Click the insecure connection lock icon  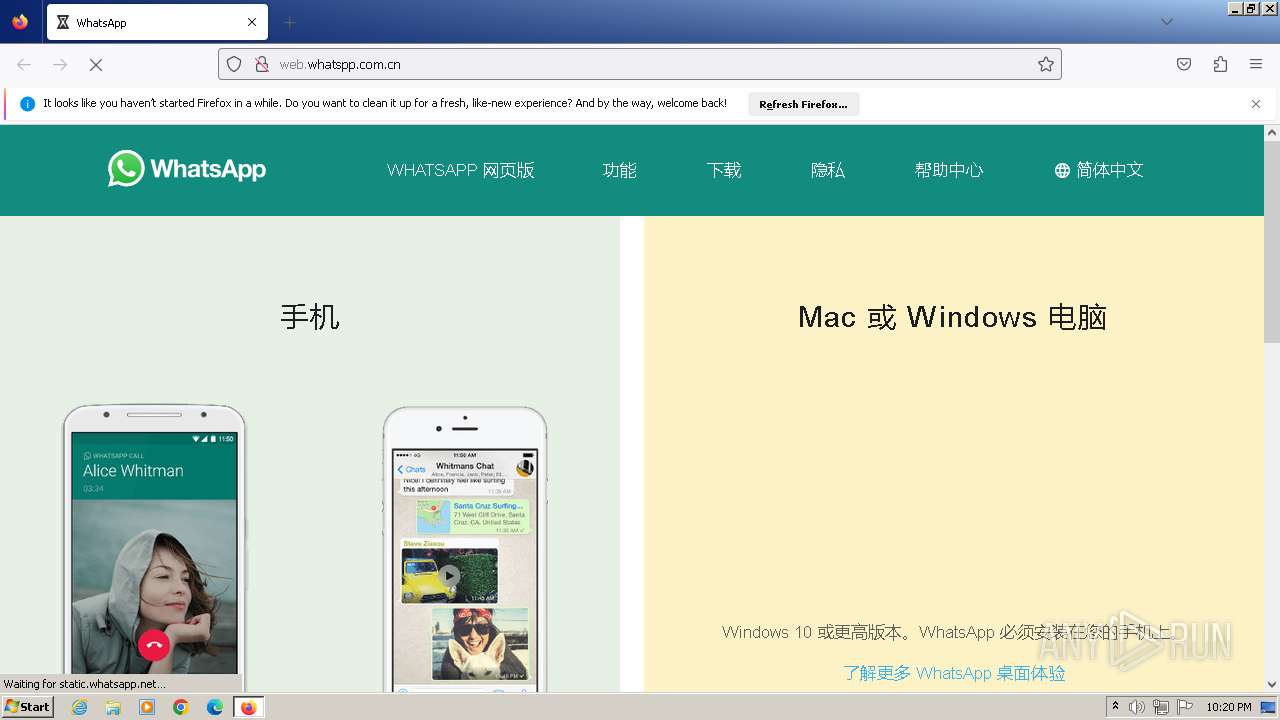click(x=262, y=64)
